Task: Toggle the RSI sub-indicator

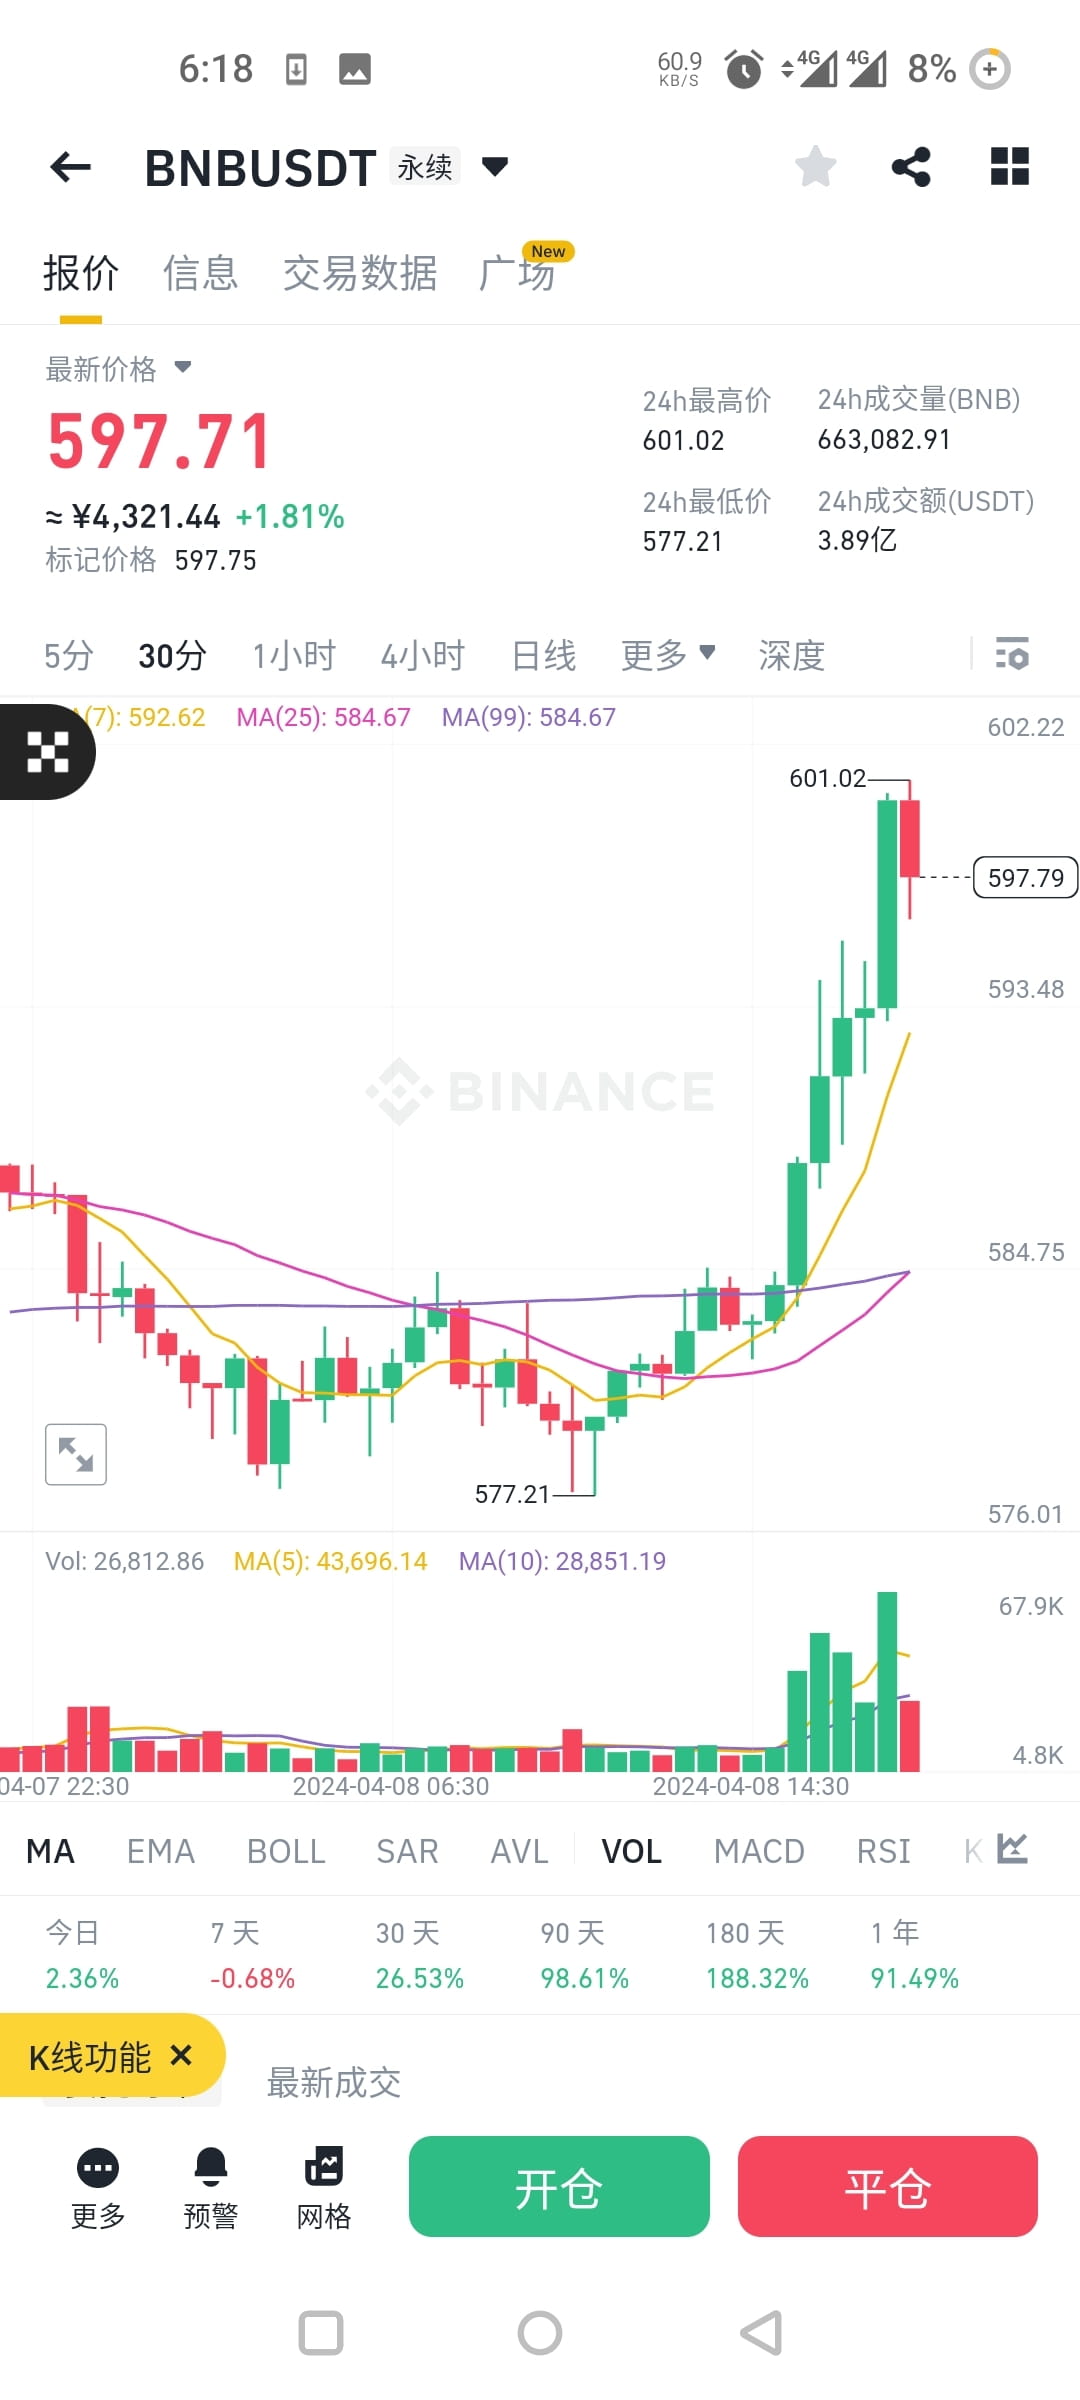Action: click(x=883, y=1851)
